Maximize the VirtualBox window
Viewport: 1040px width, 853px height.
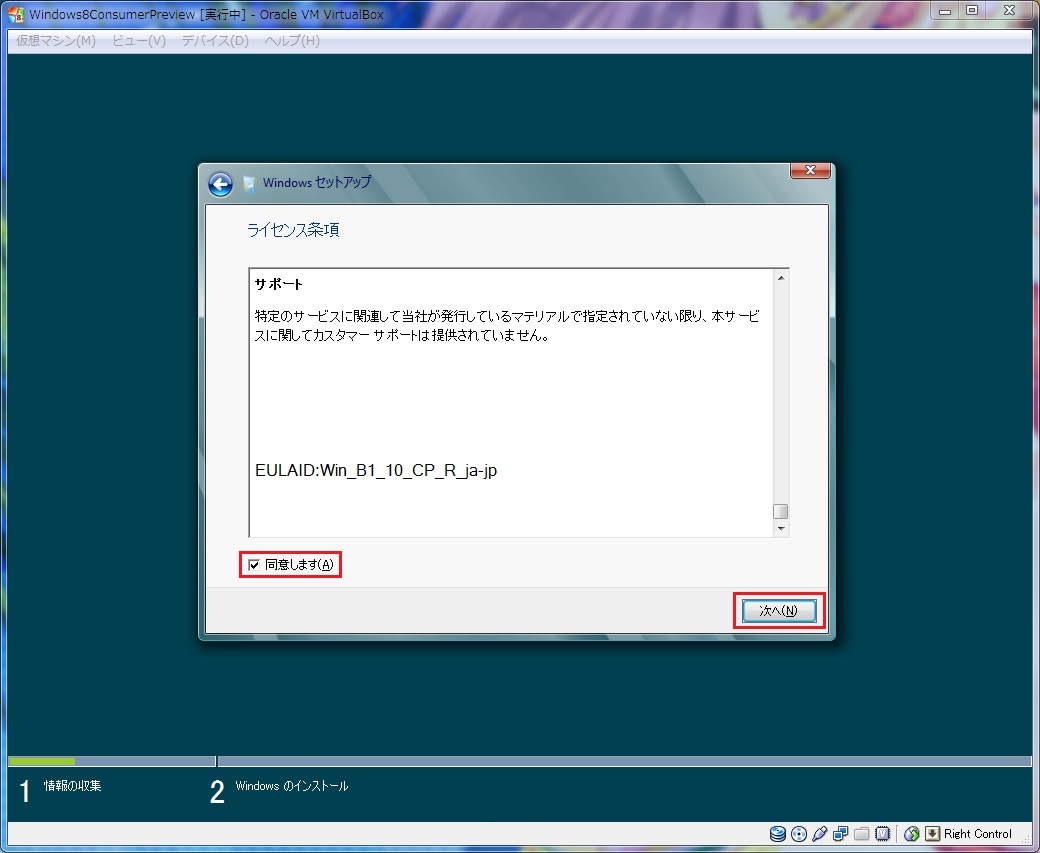[972, 11]
